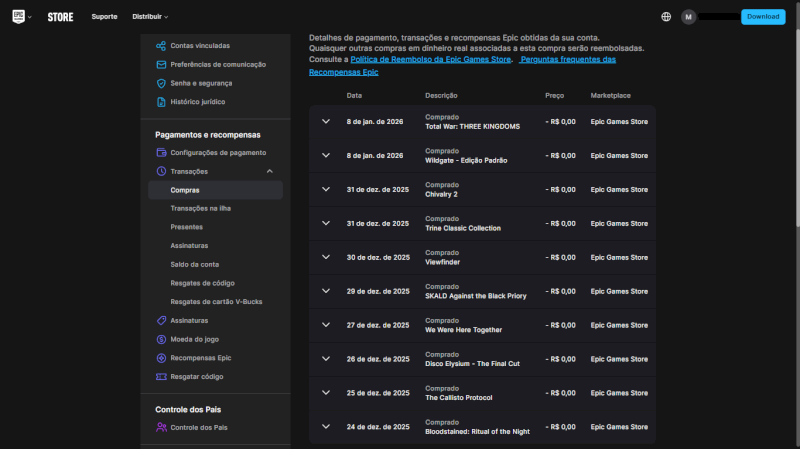Select Transações na ilha submenu item
The image size is (800, 449).
201,208
